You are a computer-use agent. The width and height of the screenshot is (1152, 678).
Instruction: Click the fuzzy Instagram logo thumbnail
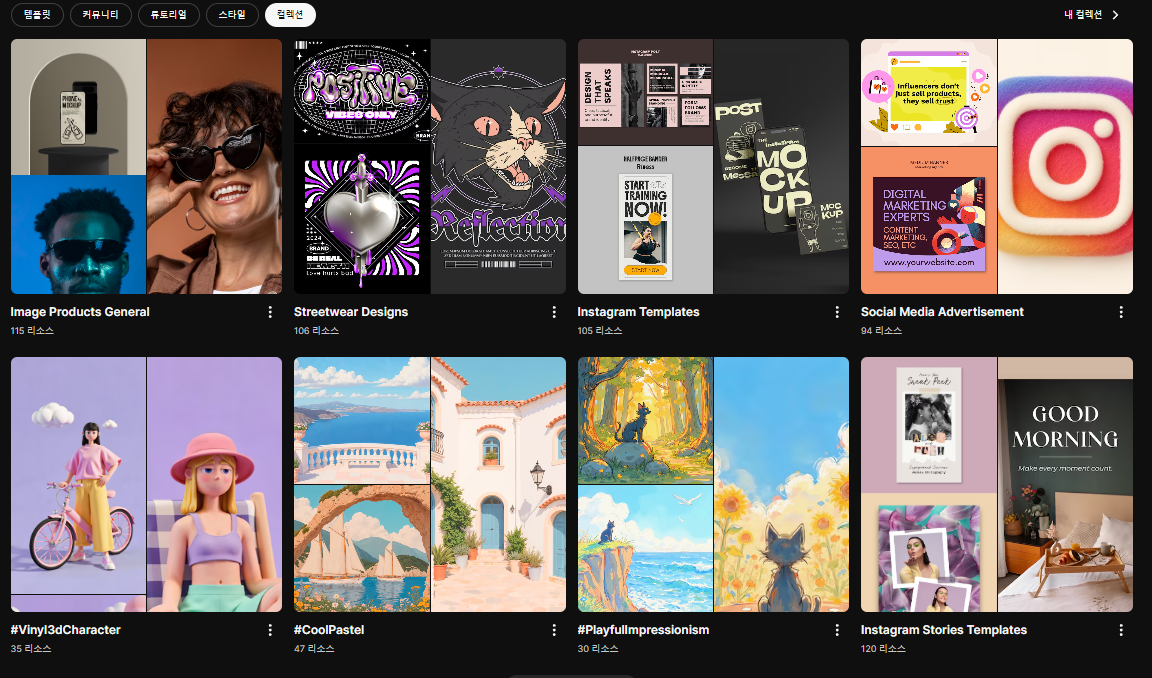(x=1065, y=167)
